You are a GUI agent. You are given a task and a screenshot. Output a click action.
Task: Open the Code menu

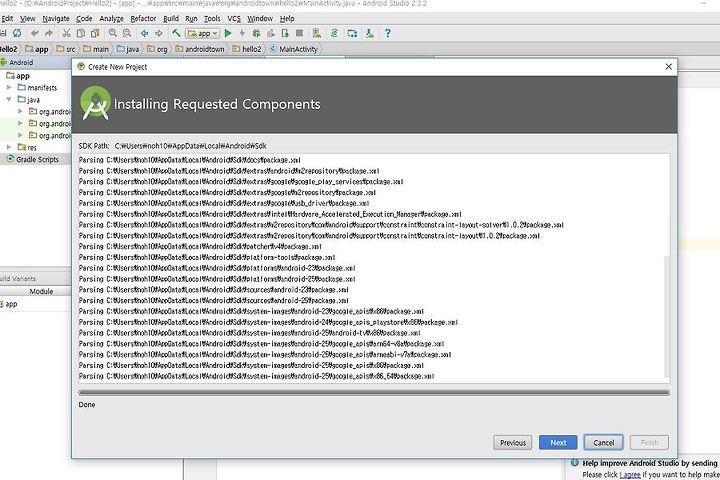(84, 18)
